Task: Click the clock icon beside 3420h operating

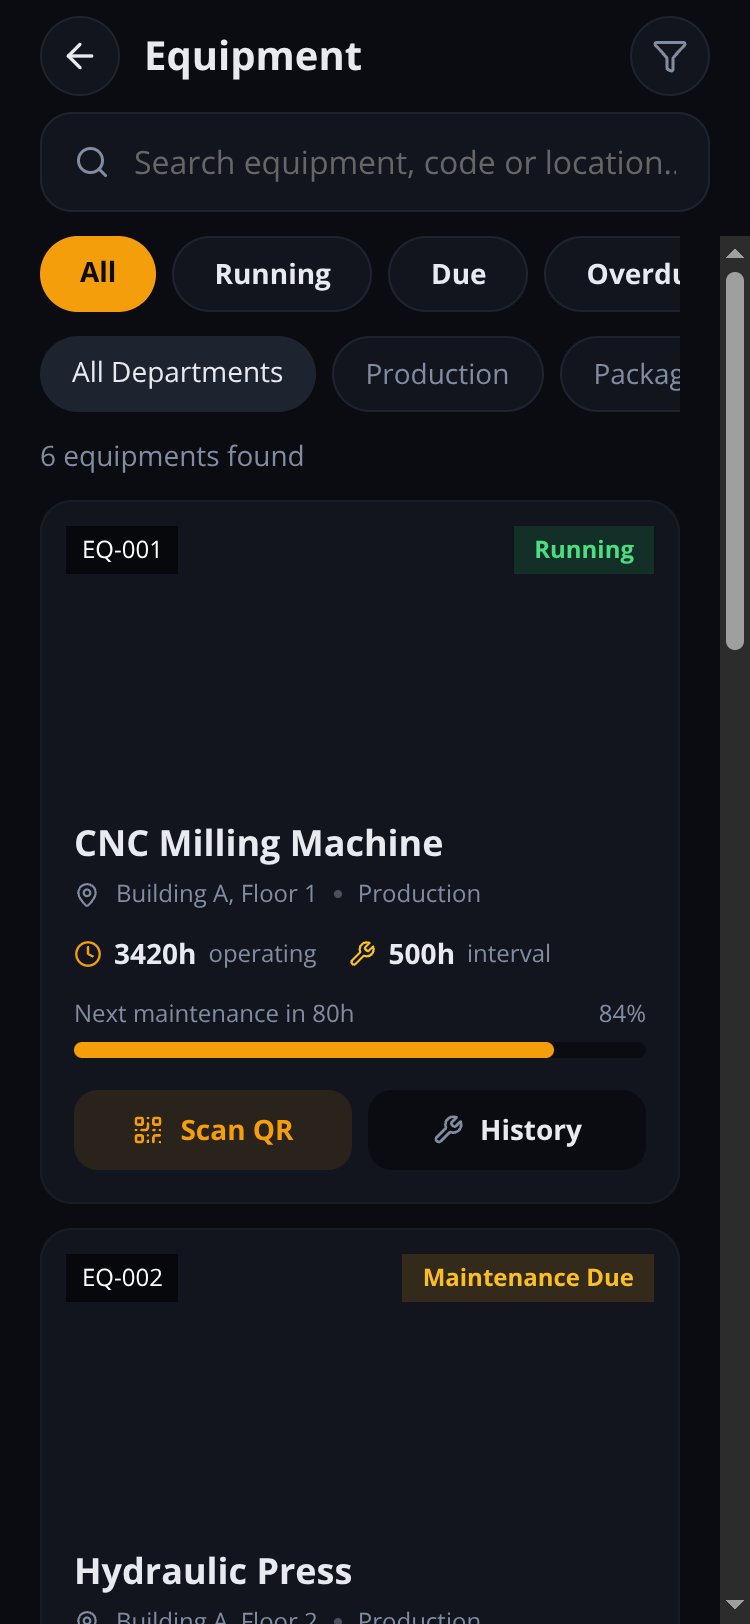Action: 88,954
